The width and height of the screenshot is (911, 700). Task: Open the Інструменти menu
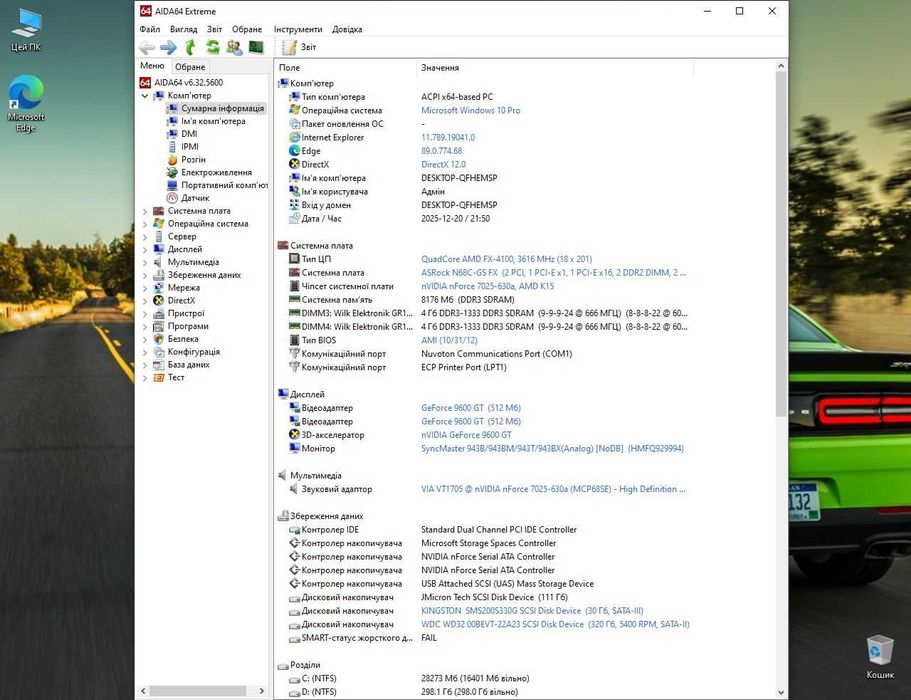pos(298,29)
